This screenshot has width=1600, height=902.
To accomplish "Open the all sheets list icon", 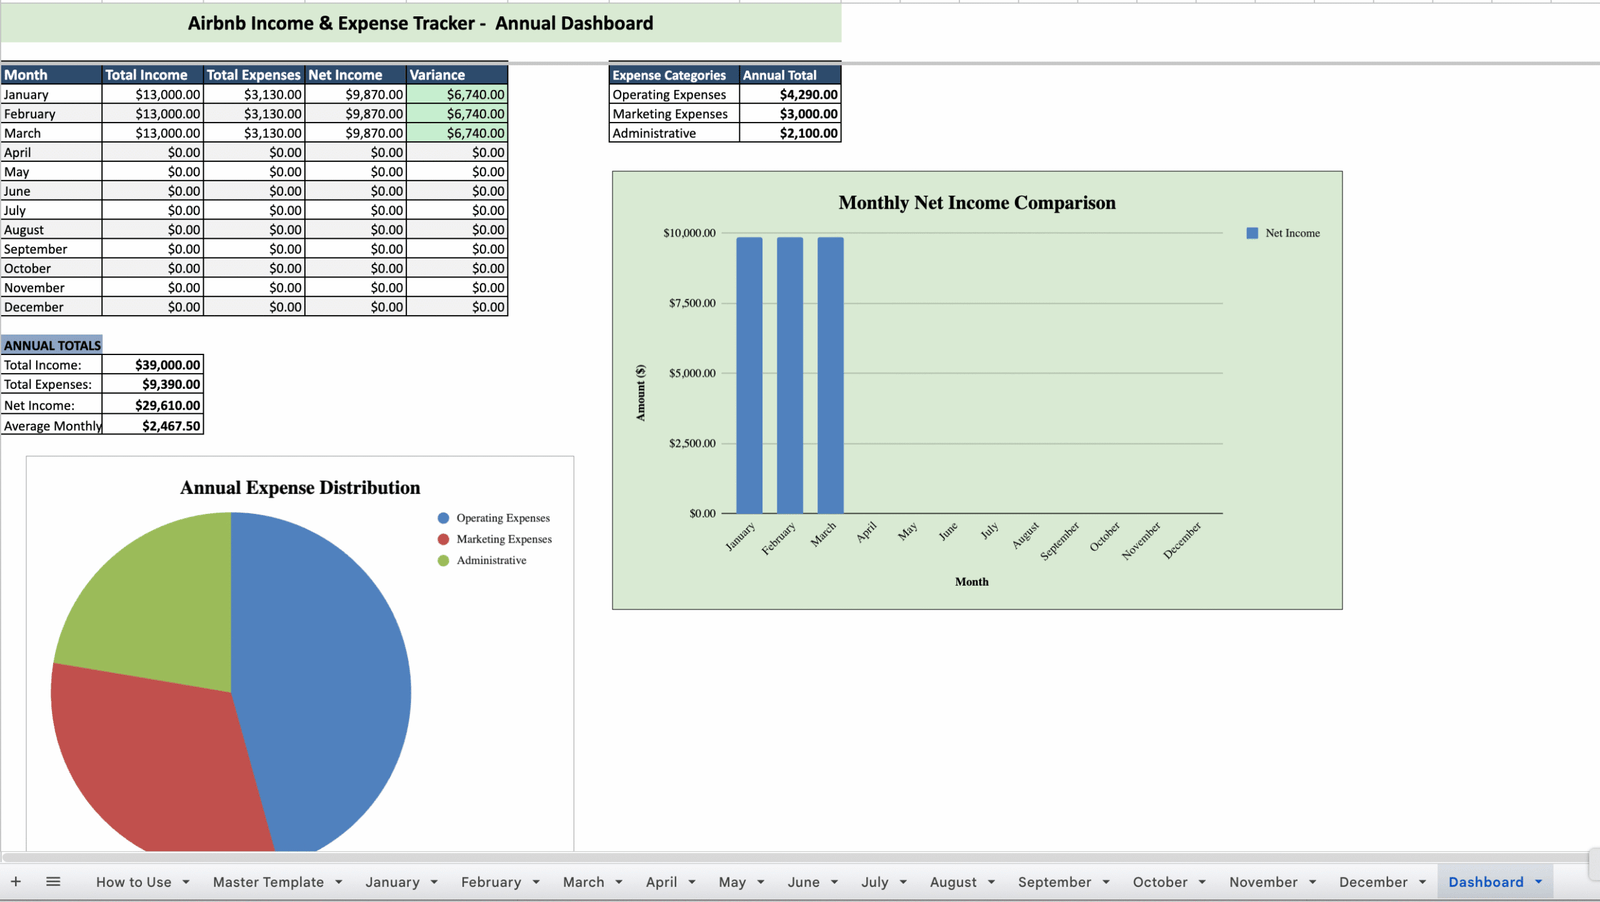I will 53,881.
